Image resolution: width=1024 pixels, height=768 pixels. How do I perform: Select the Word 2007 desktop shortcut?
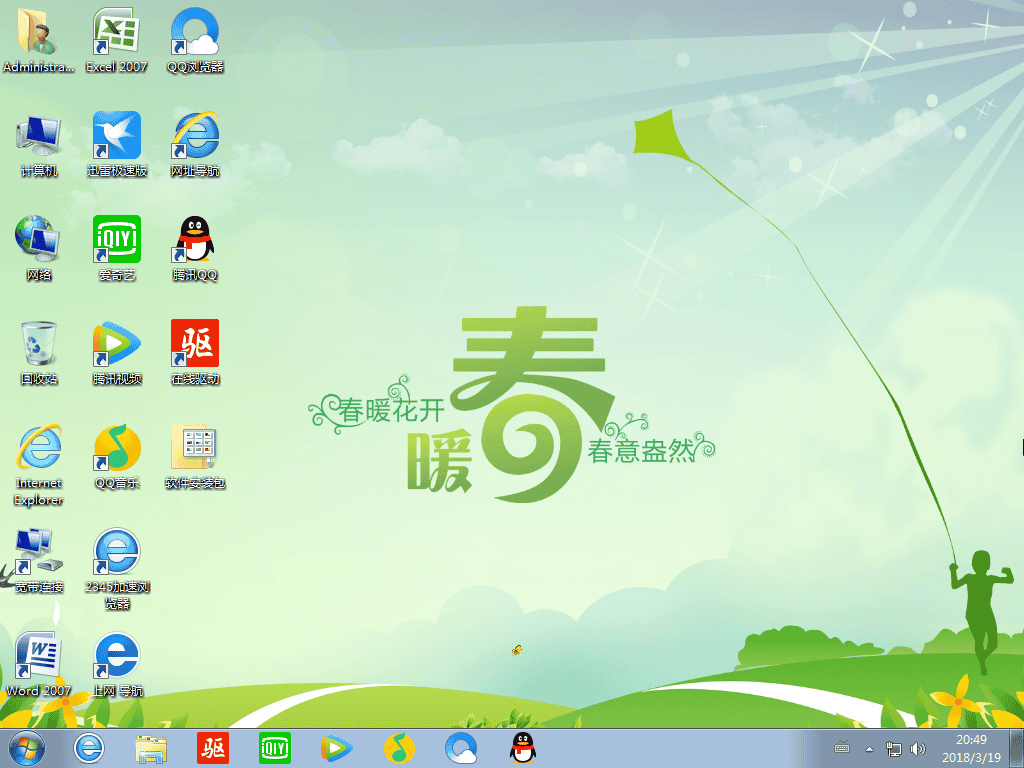coord(39,665)
